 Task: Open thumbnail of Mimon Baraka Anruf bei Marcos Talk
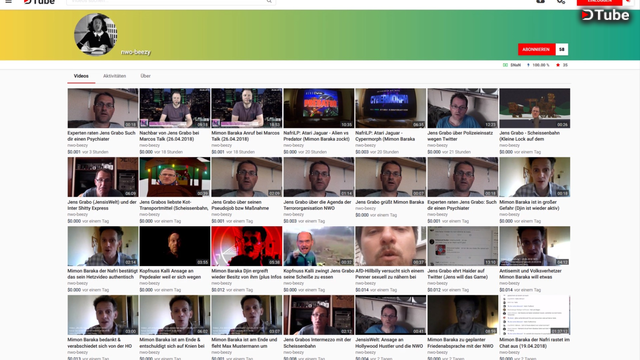(x=247, y=108)
